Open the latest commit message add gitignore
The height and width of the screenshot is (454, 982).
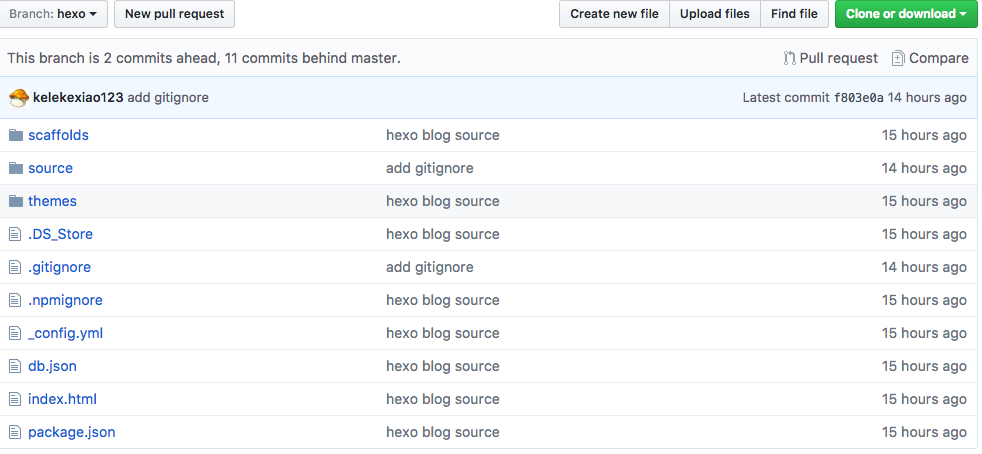[168, 98]
